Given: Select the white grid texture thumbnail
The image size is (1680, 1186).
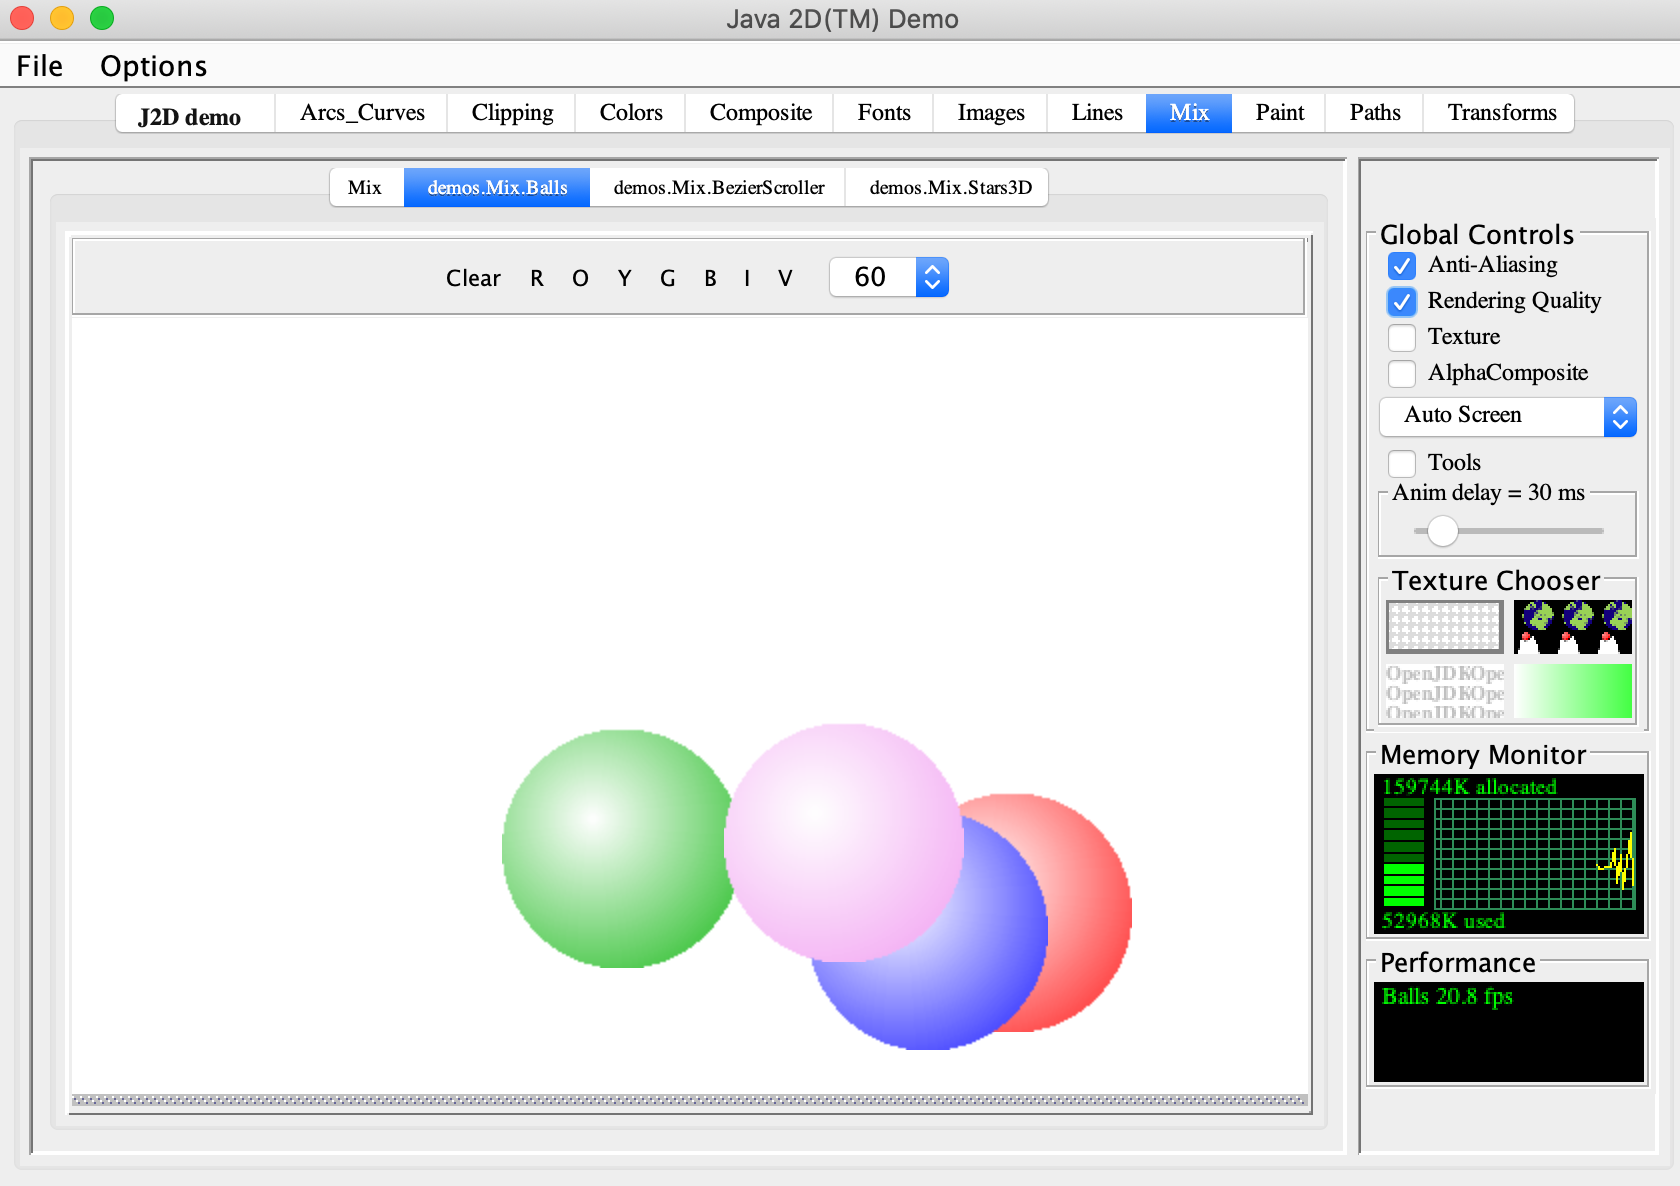Looking at the screenshot, I should [x=1444, y=627].
